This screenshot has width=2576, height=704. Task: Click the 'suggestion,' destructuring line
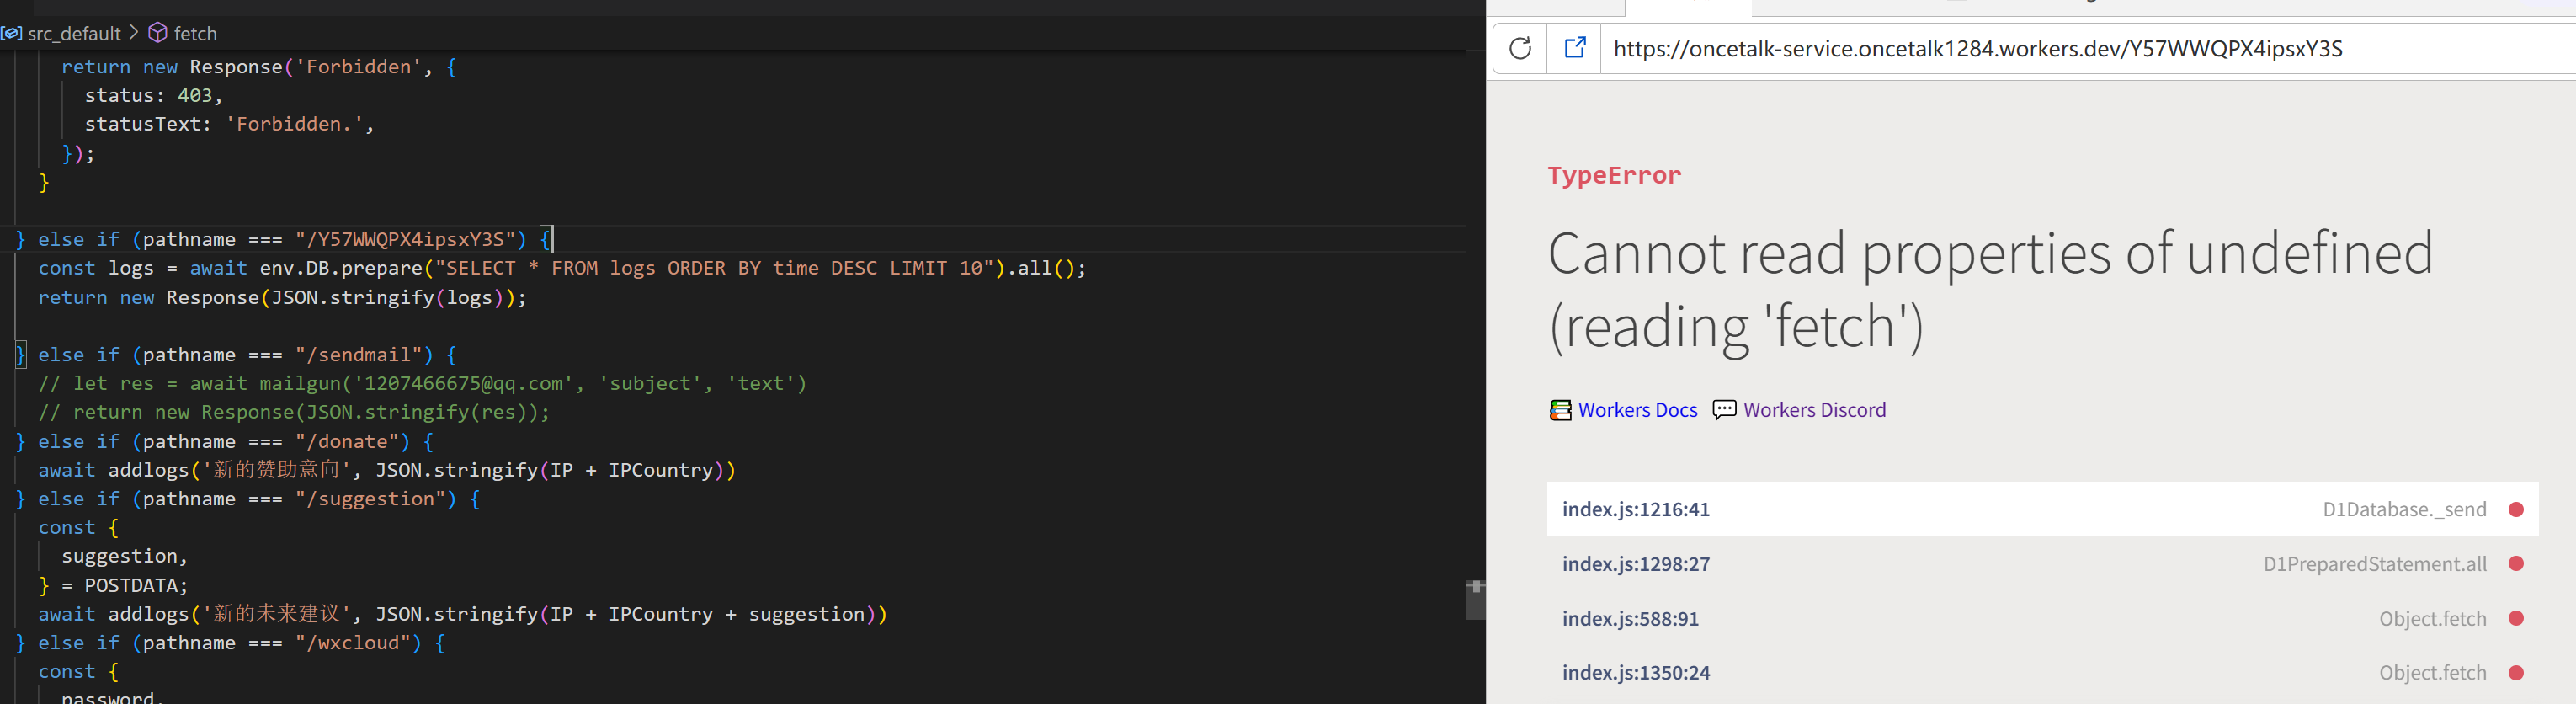[125, 556]
